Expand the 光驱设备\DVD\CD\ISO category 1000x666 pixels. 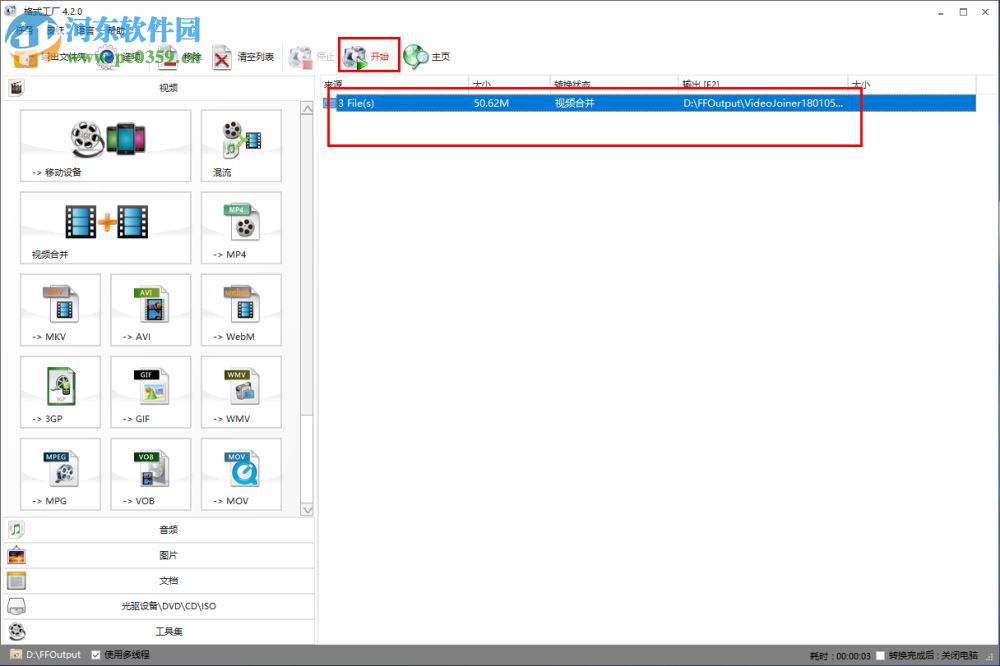pyautogui.click(x=159, y=606)
